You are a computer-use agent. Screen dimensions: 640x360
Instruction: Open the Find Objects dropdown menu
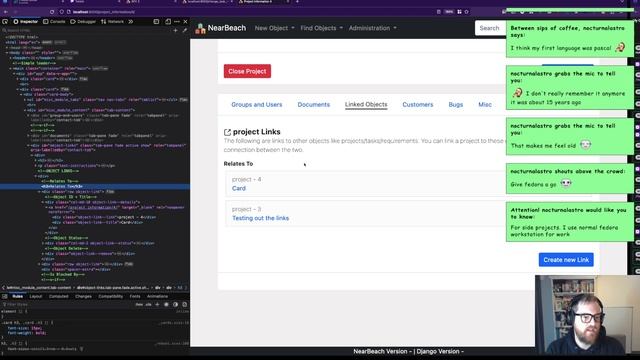[x=322, y=28]
